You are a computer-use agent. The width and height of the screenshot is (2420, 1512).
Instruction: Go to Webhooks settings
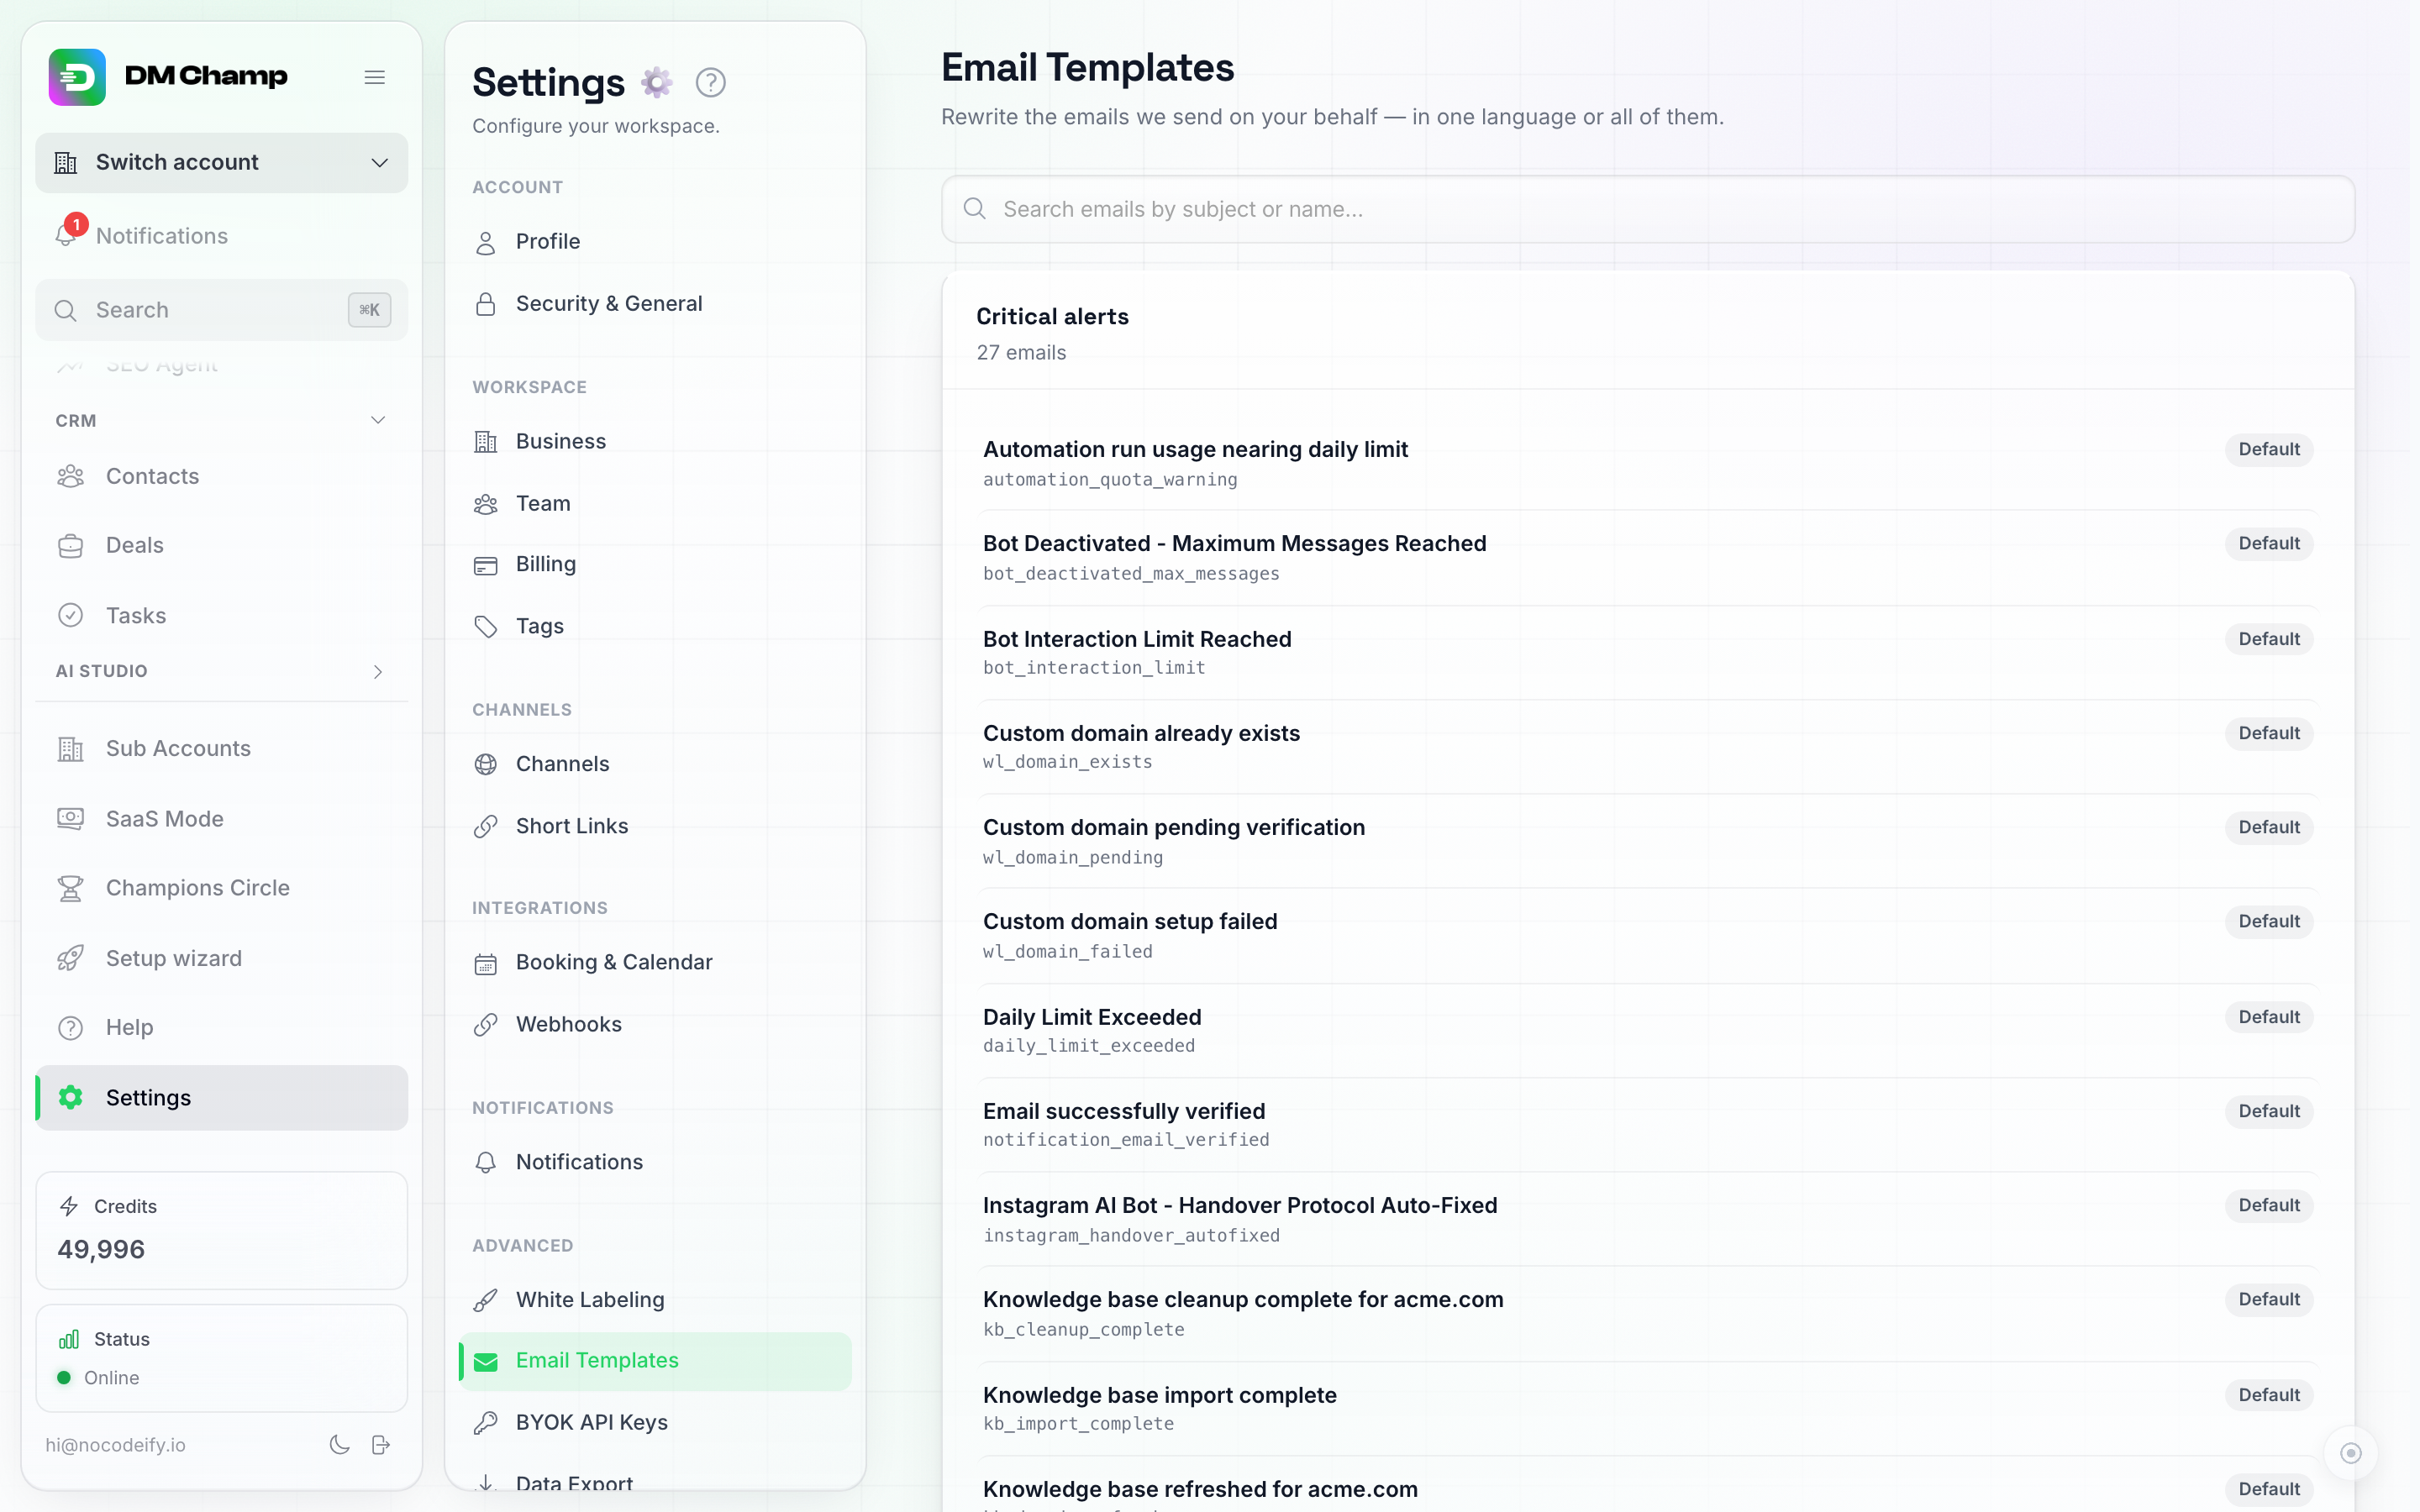click(655, 1024)
